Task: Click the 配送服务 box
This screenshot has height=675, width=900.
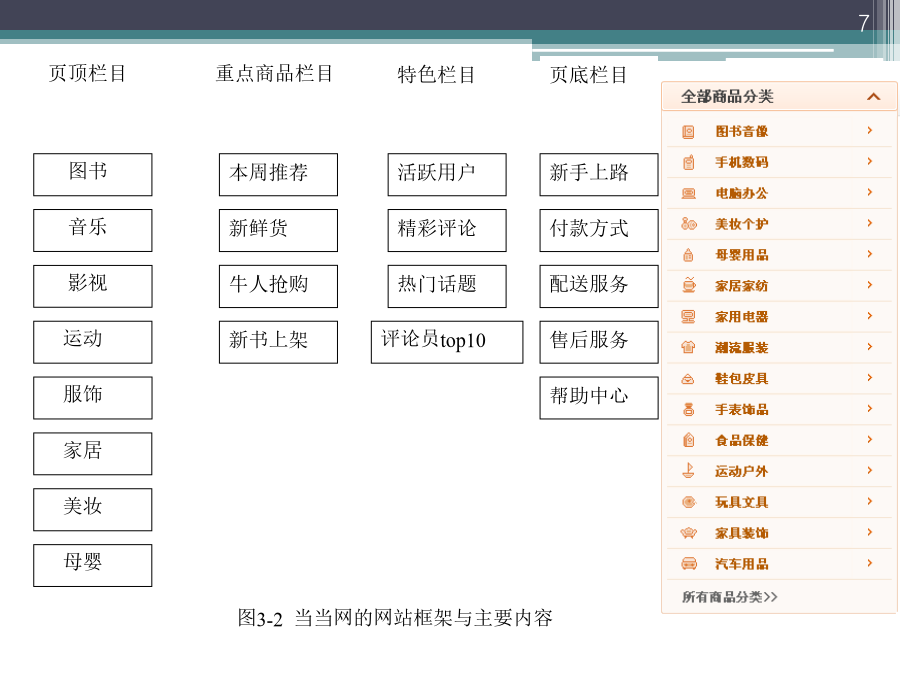Action: click(599, 286)
